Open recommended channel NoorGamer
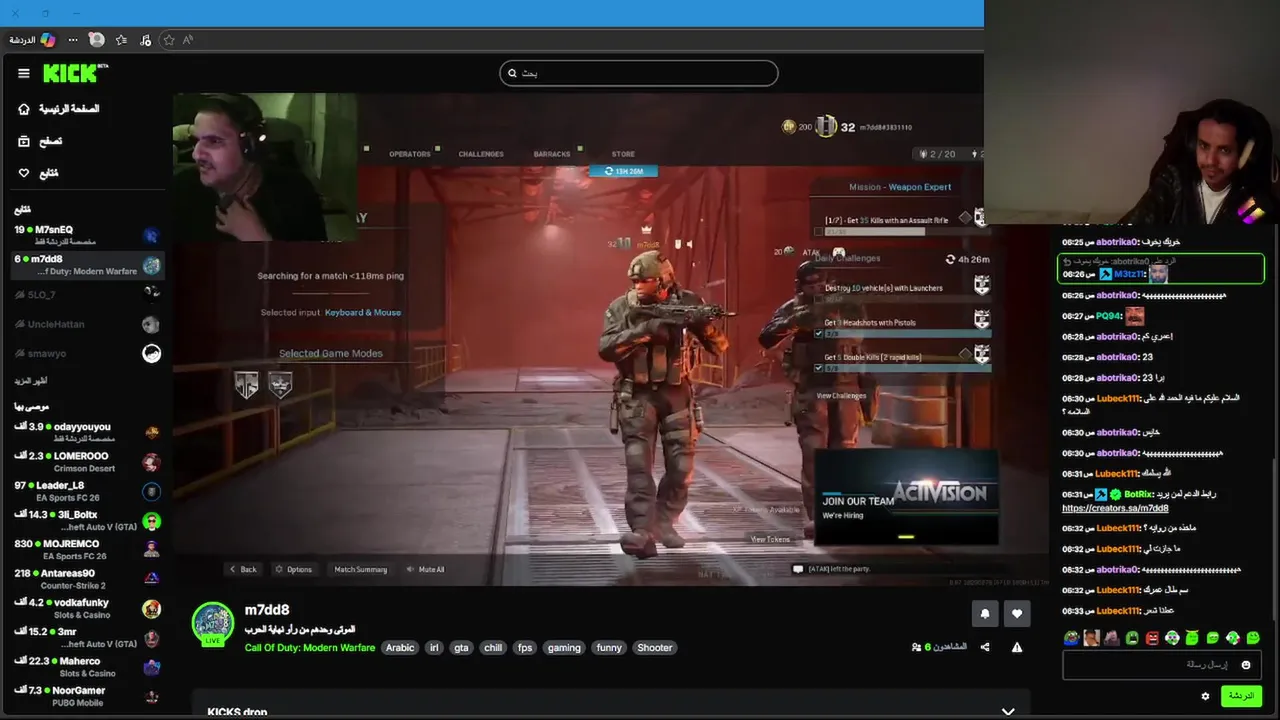 tap(88, 696)
